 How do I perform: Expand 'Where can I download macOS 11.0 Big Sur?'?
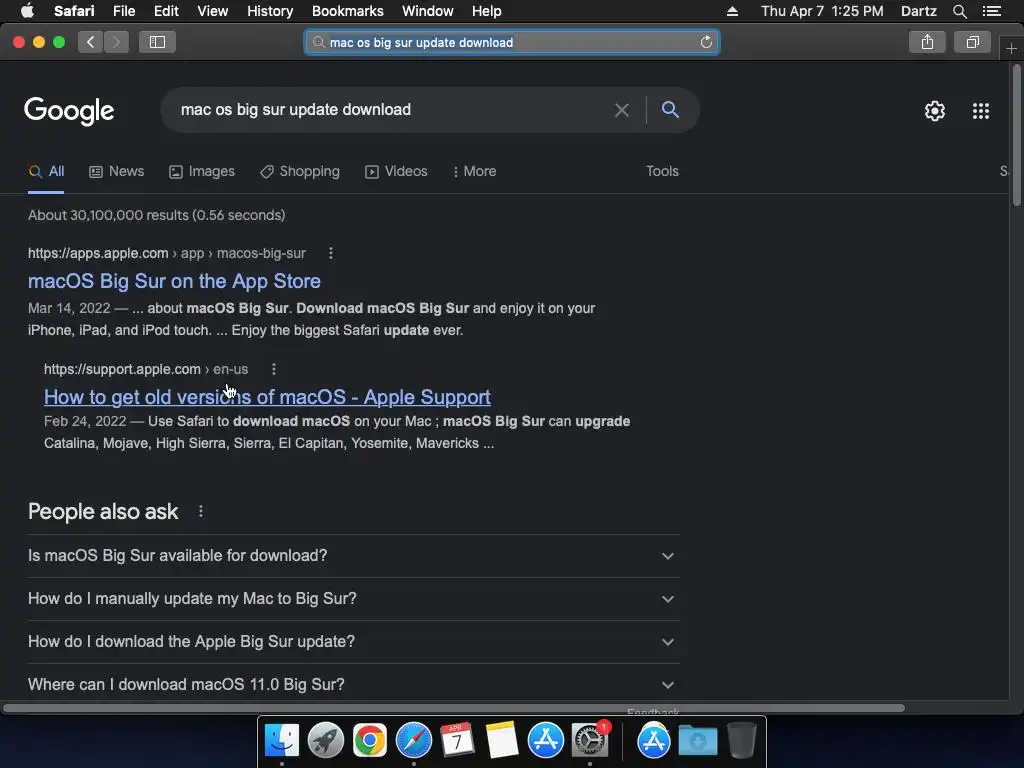[x=353, y=684]
